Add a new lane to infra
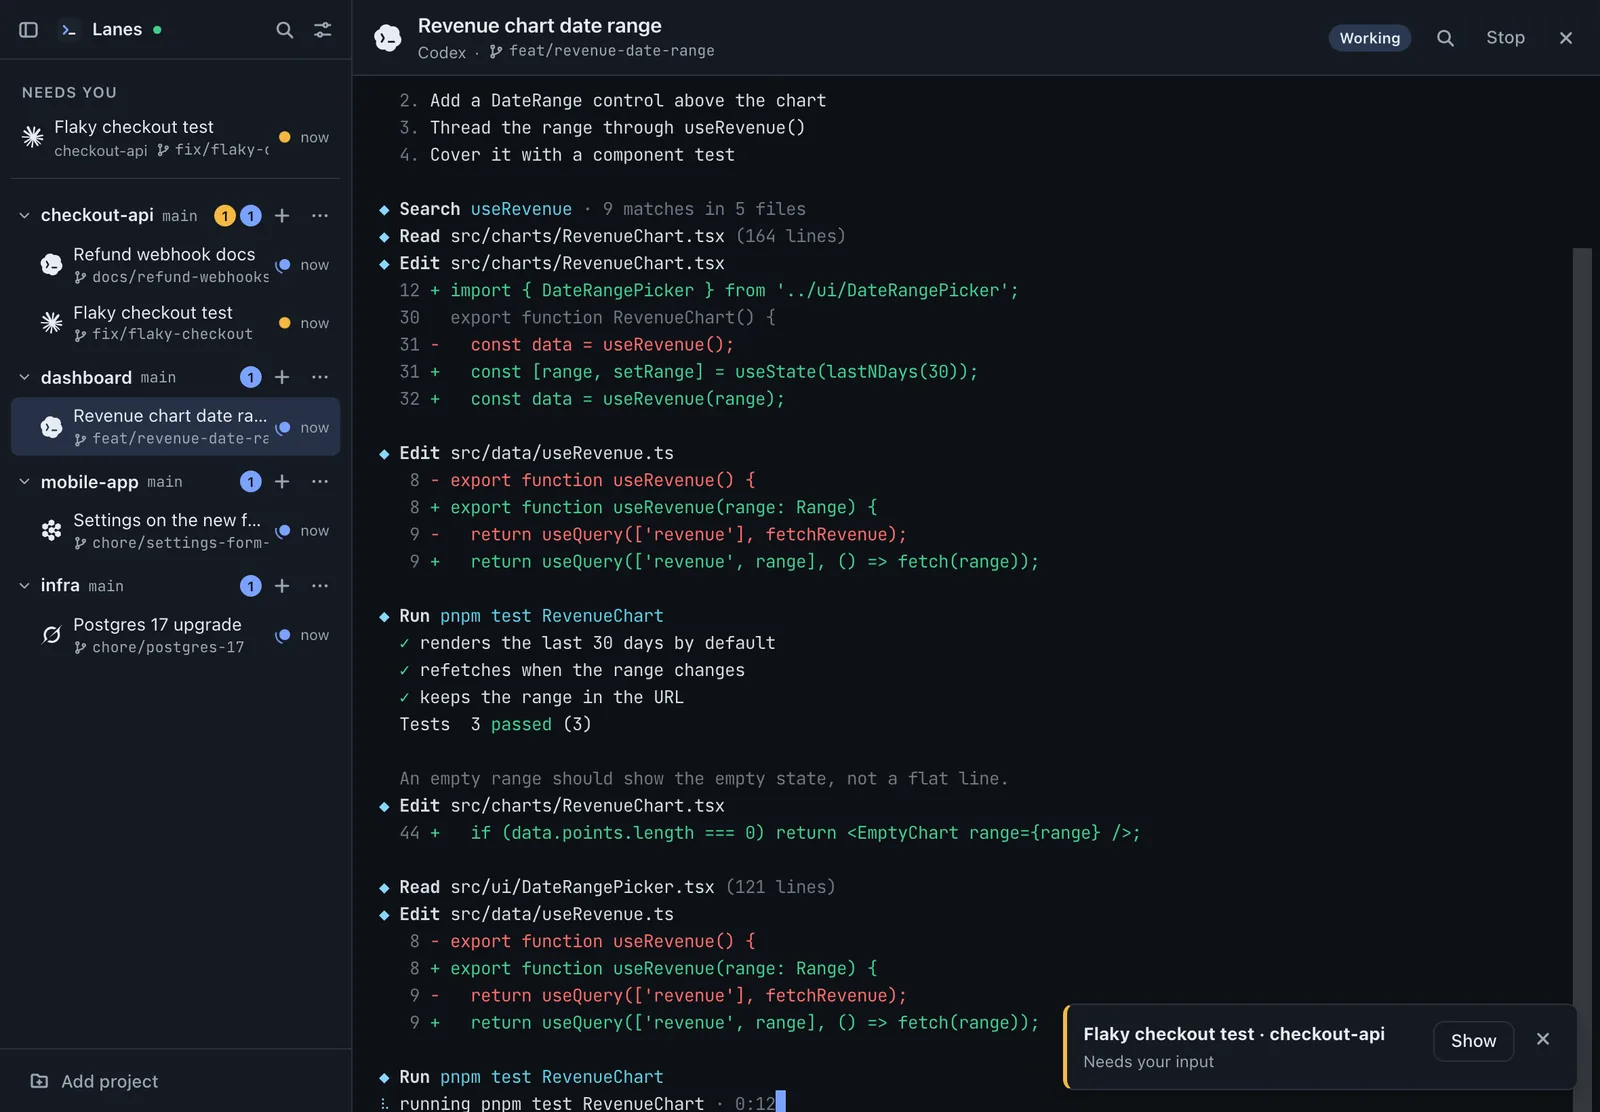The width and height of the screenshot is (1600, 1112). 282,585
